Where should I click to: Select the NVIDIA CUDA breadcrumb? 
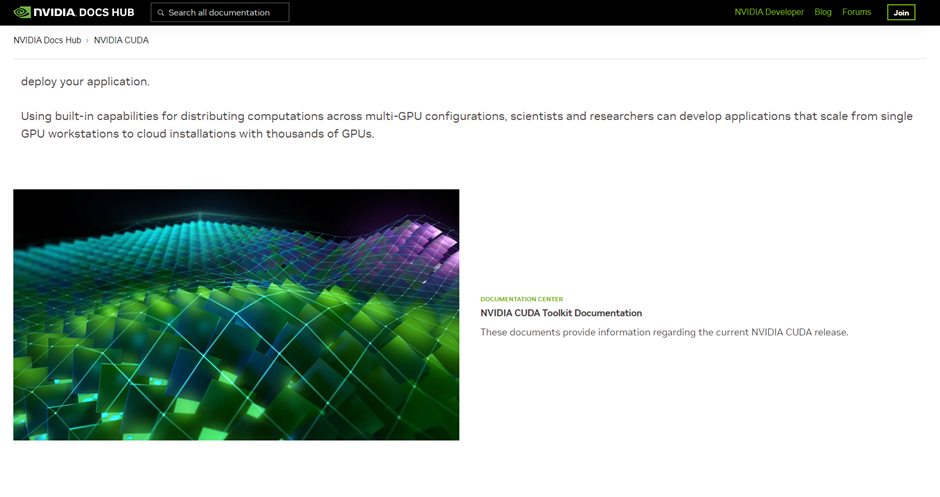click(x=121, y=40)
